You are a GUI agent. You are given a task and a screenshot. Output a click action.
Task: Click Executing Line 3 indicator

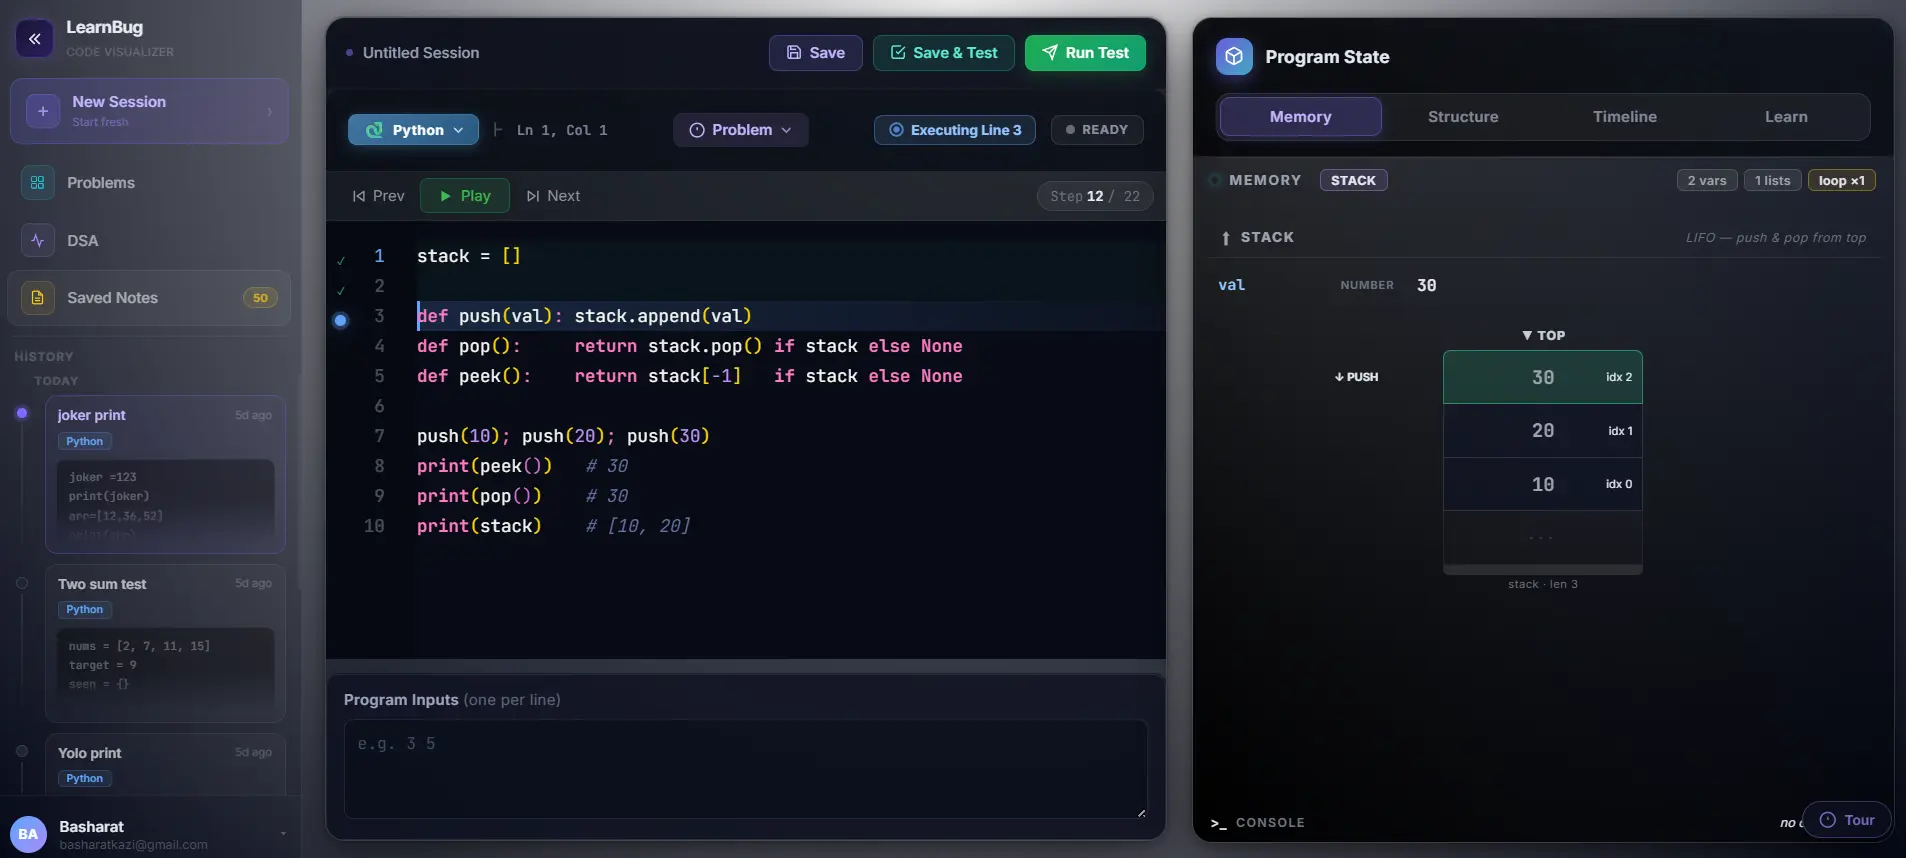pyautogui.click(x=955, y=130)
